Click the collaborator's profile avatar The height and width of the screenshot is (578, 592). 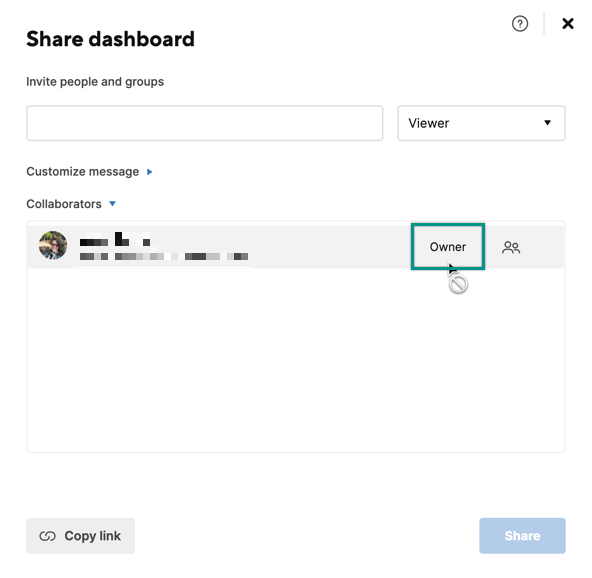tap(53, 245)
